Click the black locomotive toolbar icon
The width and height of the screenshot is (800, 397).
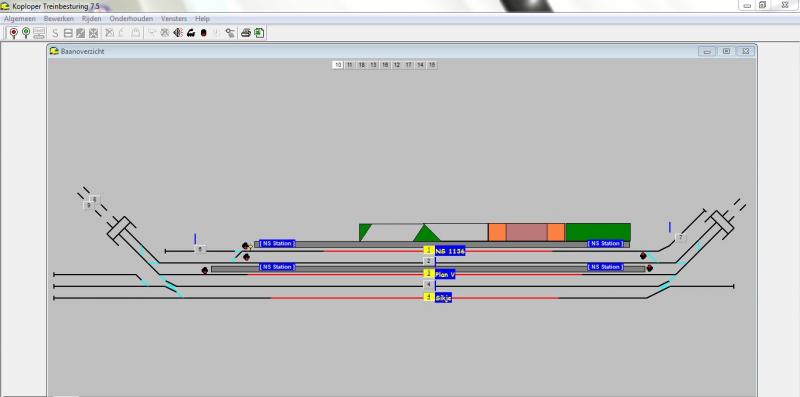[x=191, y=33]
